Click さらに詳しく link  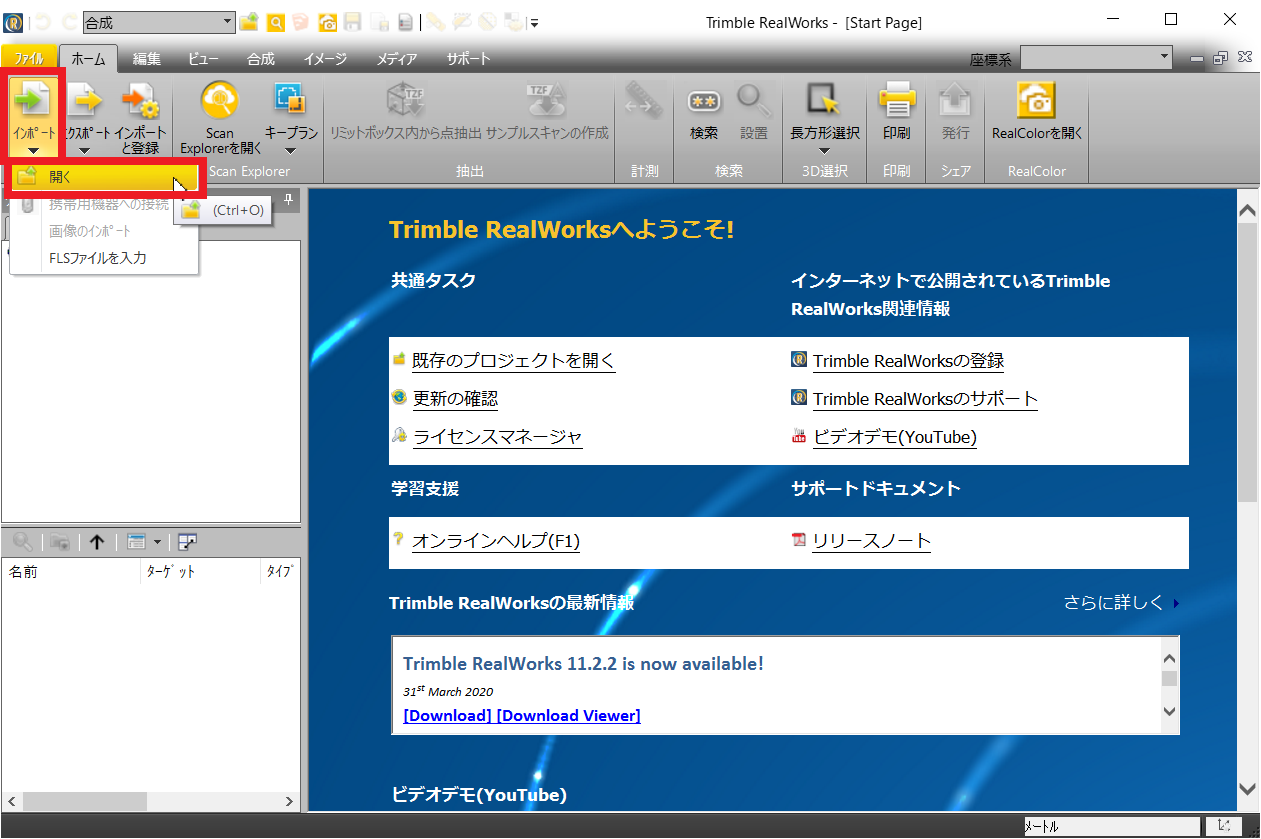(1114, 603)
